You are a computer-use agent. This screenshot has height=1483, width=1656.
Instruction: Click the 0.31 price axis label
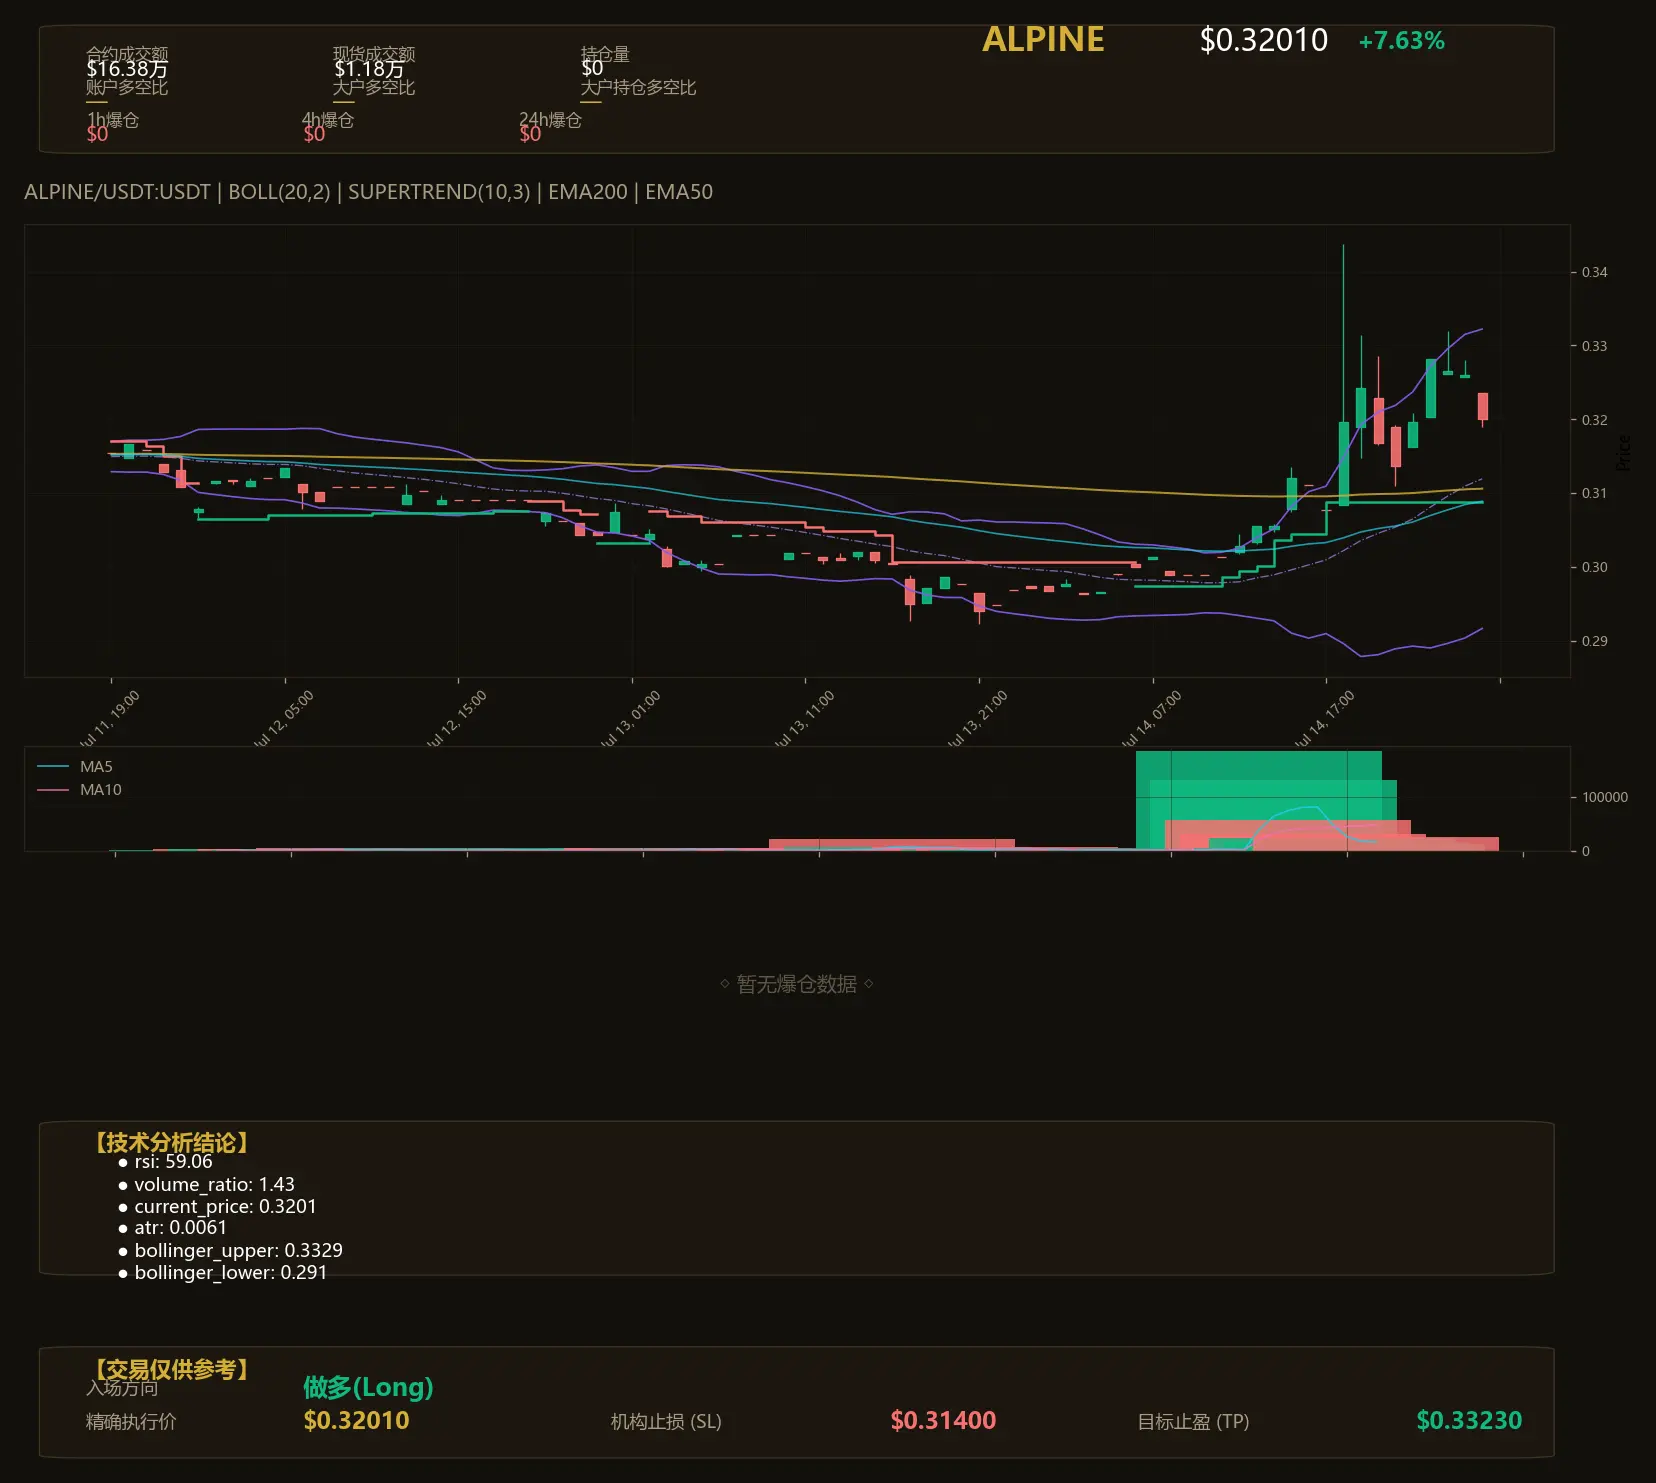(x=1594, y=493)
